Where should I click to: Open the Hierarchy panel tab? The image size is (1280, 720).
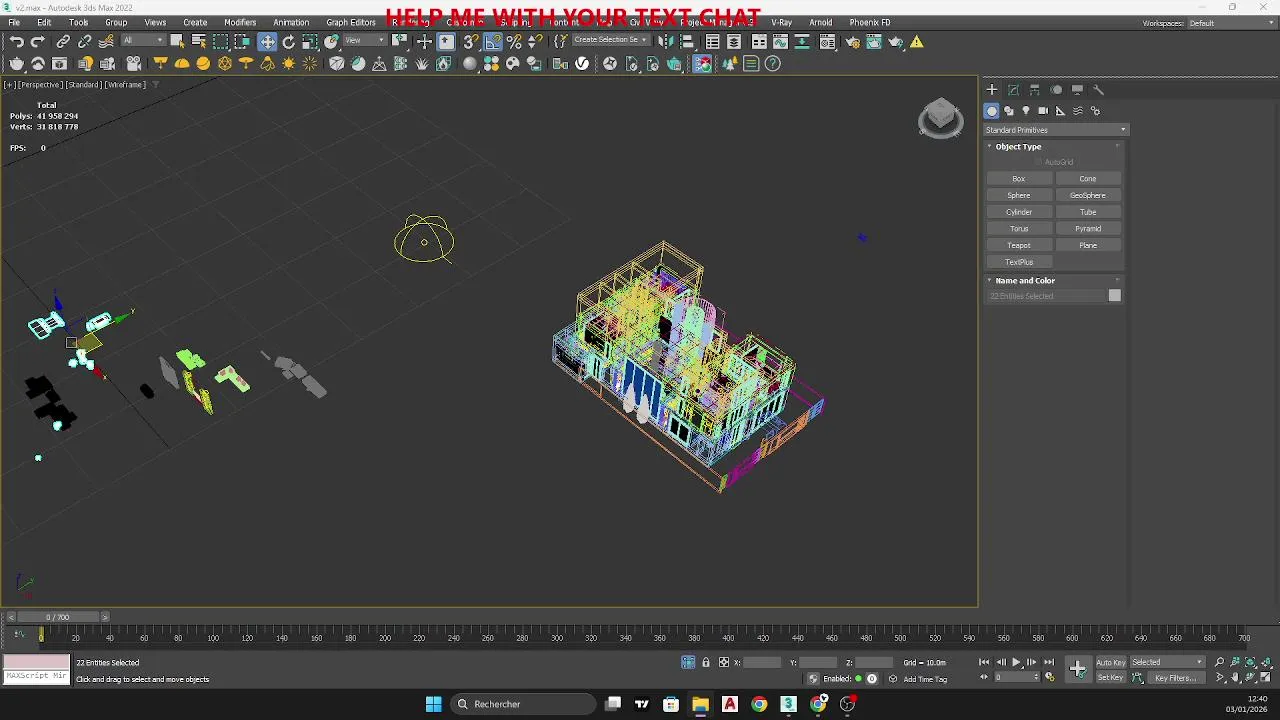coord(1034,89)
